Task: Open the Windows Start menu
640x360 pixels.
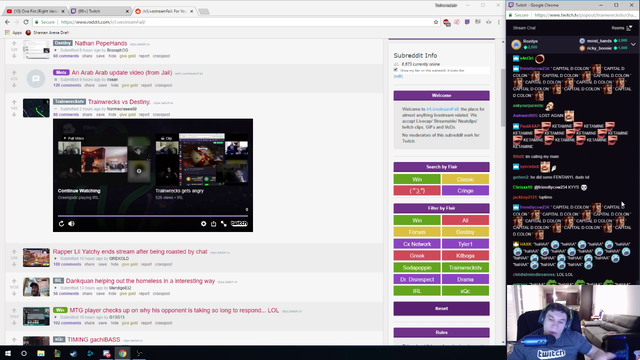Action: tap(8, 353)
